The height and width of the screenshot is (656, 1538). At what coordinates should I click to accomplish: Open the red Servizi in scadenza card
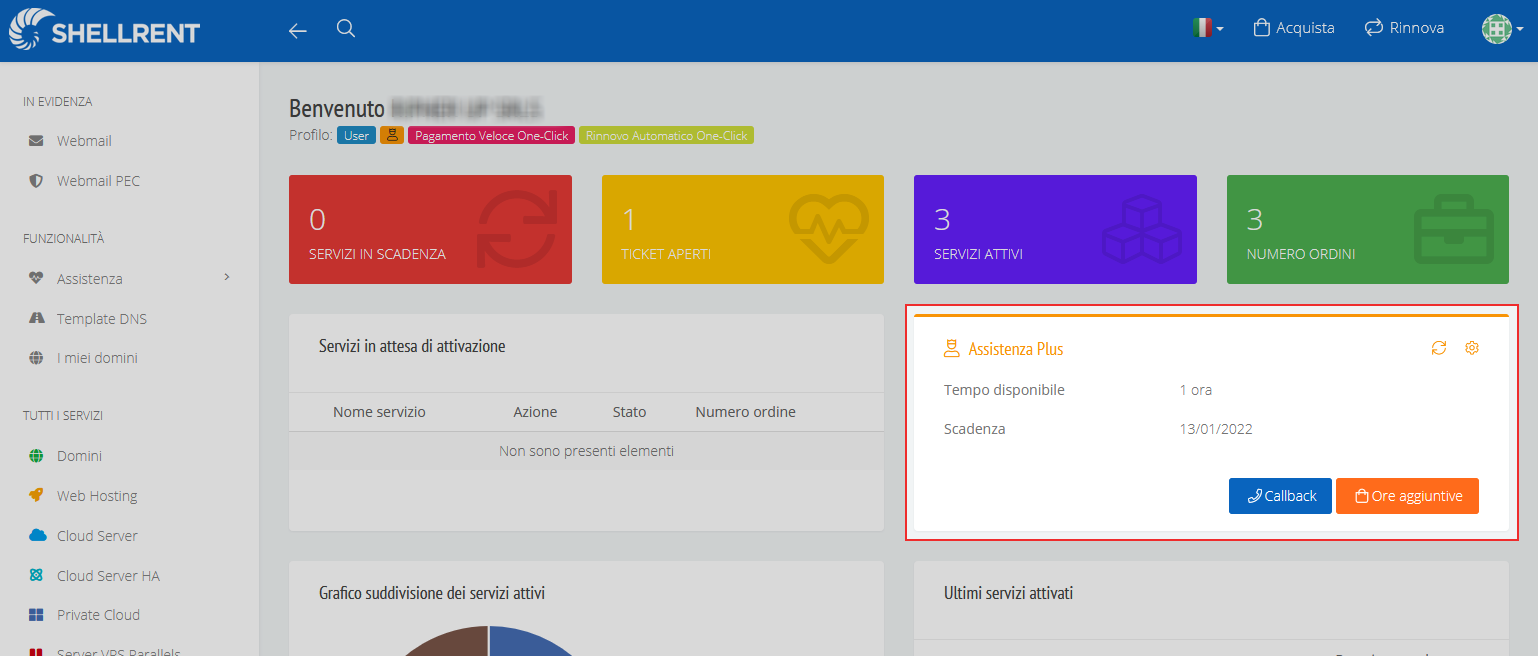tap(430, 229)
